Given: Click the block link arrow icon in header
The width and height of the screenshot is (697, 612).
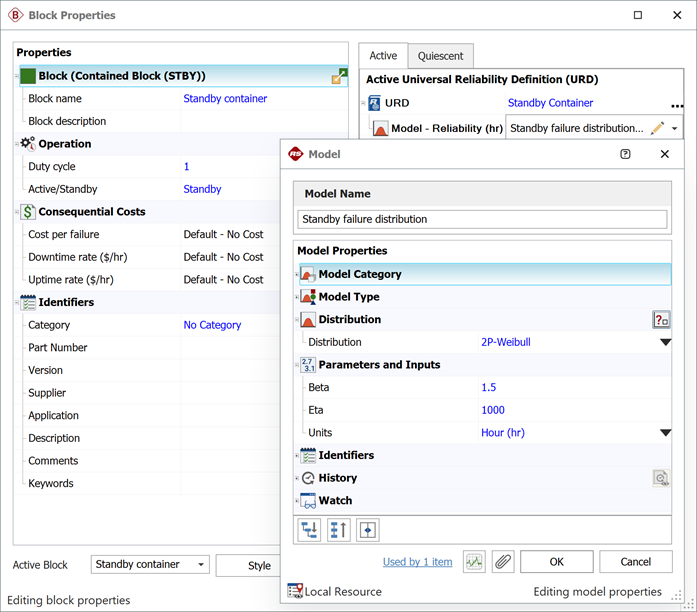Looking at the screenshot, I should coord(340,76).
